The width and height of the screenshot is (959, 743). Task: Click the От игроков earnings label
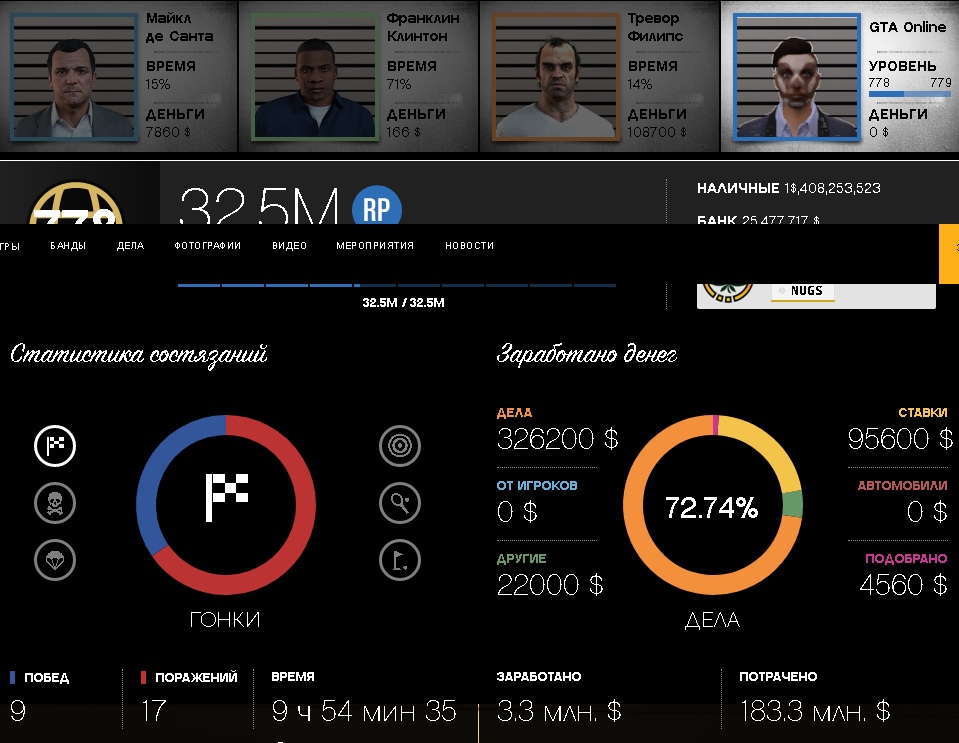pos(537,486)
